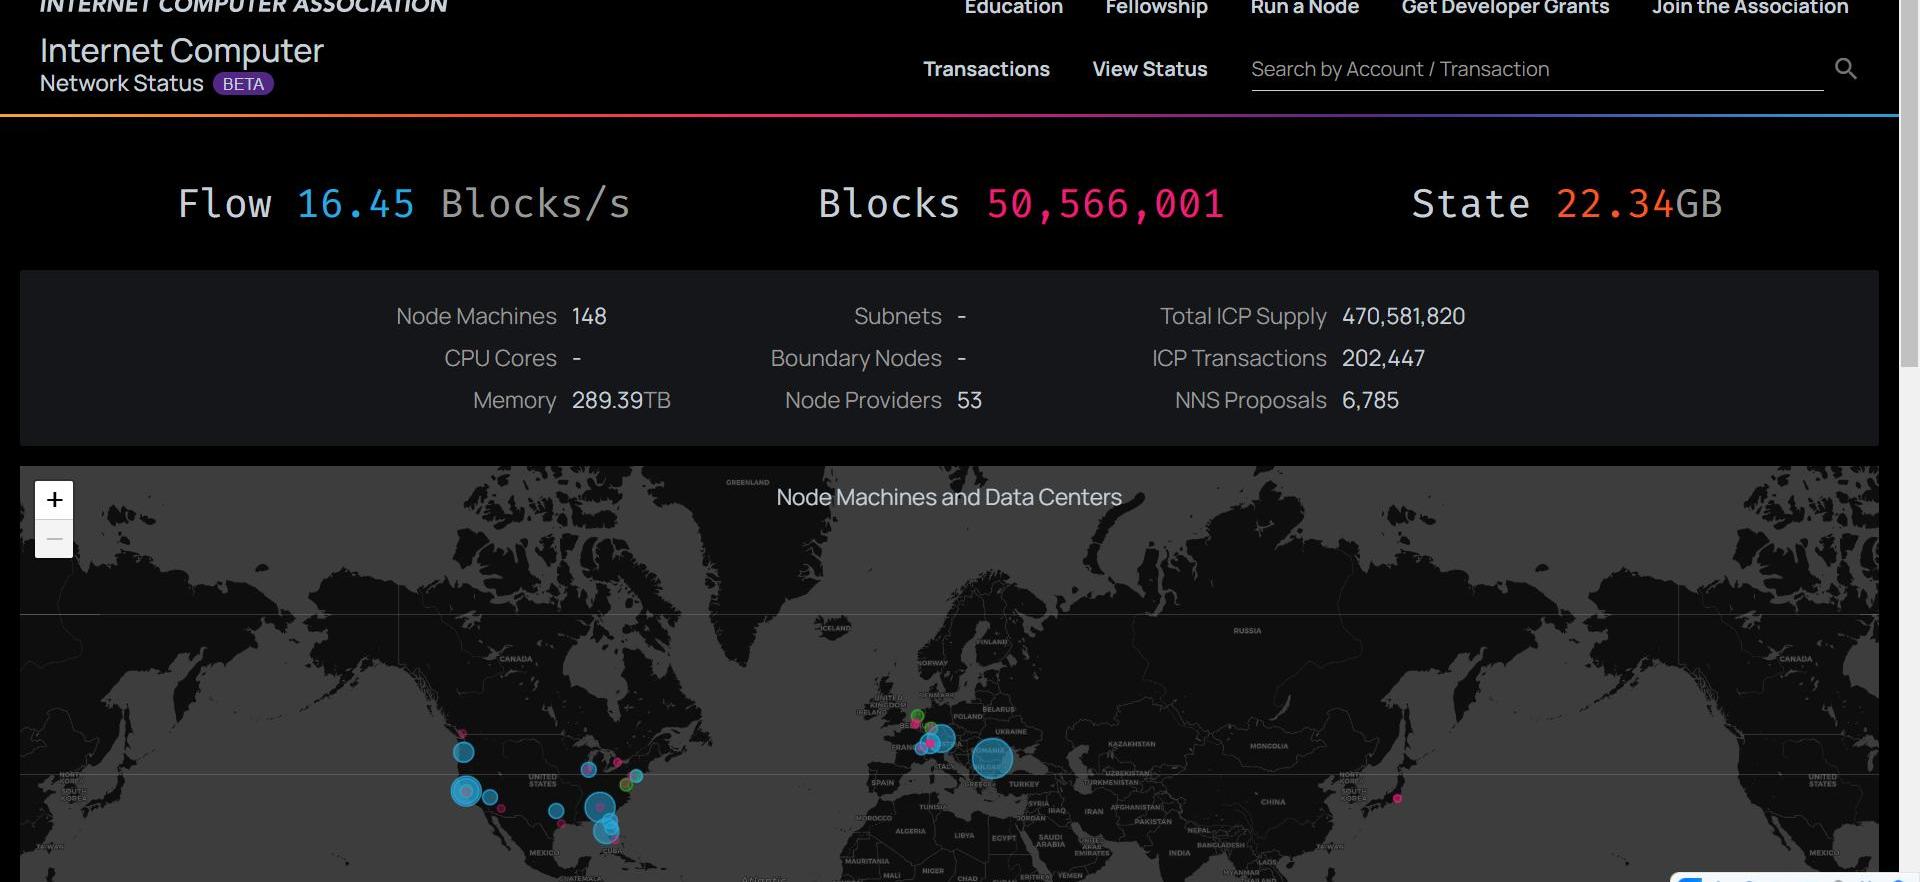
Task: Open the Fellowship menu link
Action: pyautogui.click(x=1156, y=8)
